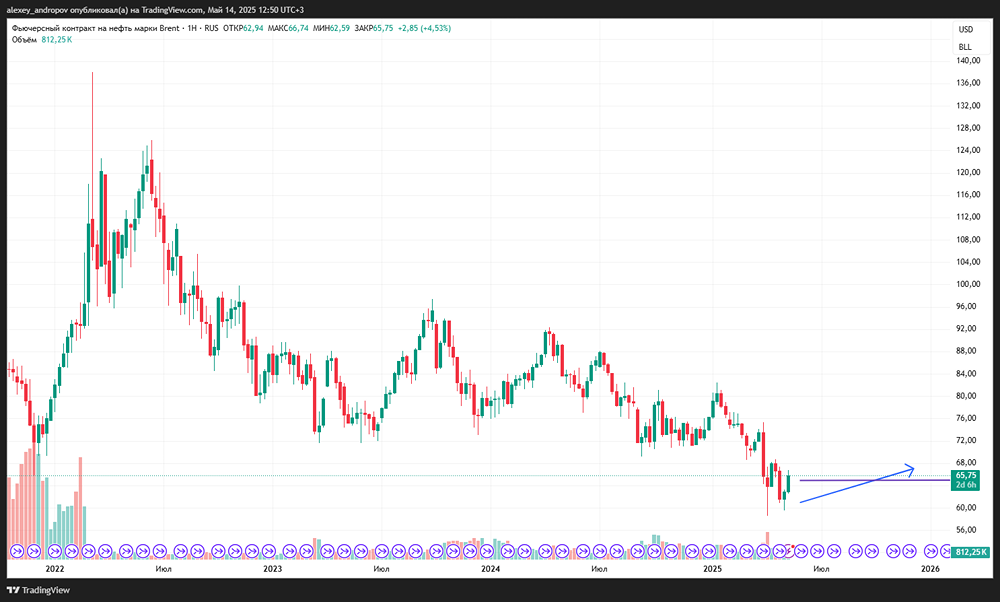The image size is (1000, 602).
Task: Click the 116,00 price axis label
Action: (x=968, y=195)
